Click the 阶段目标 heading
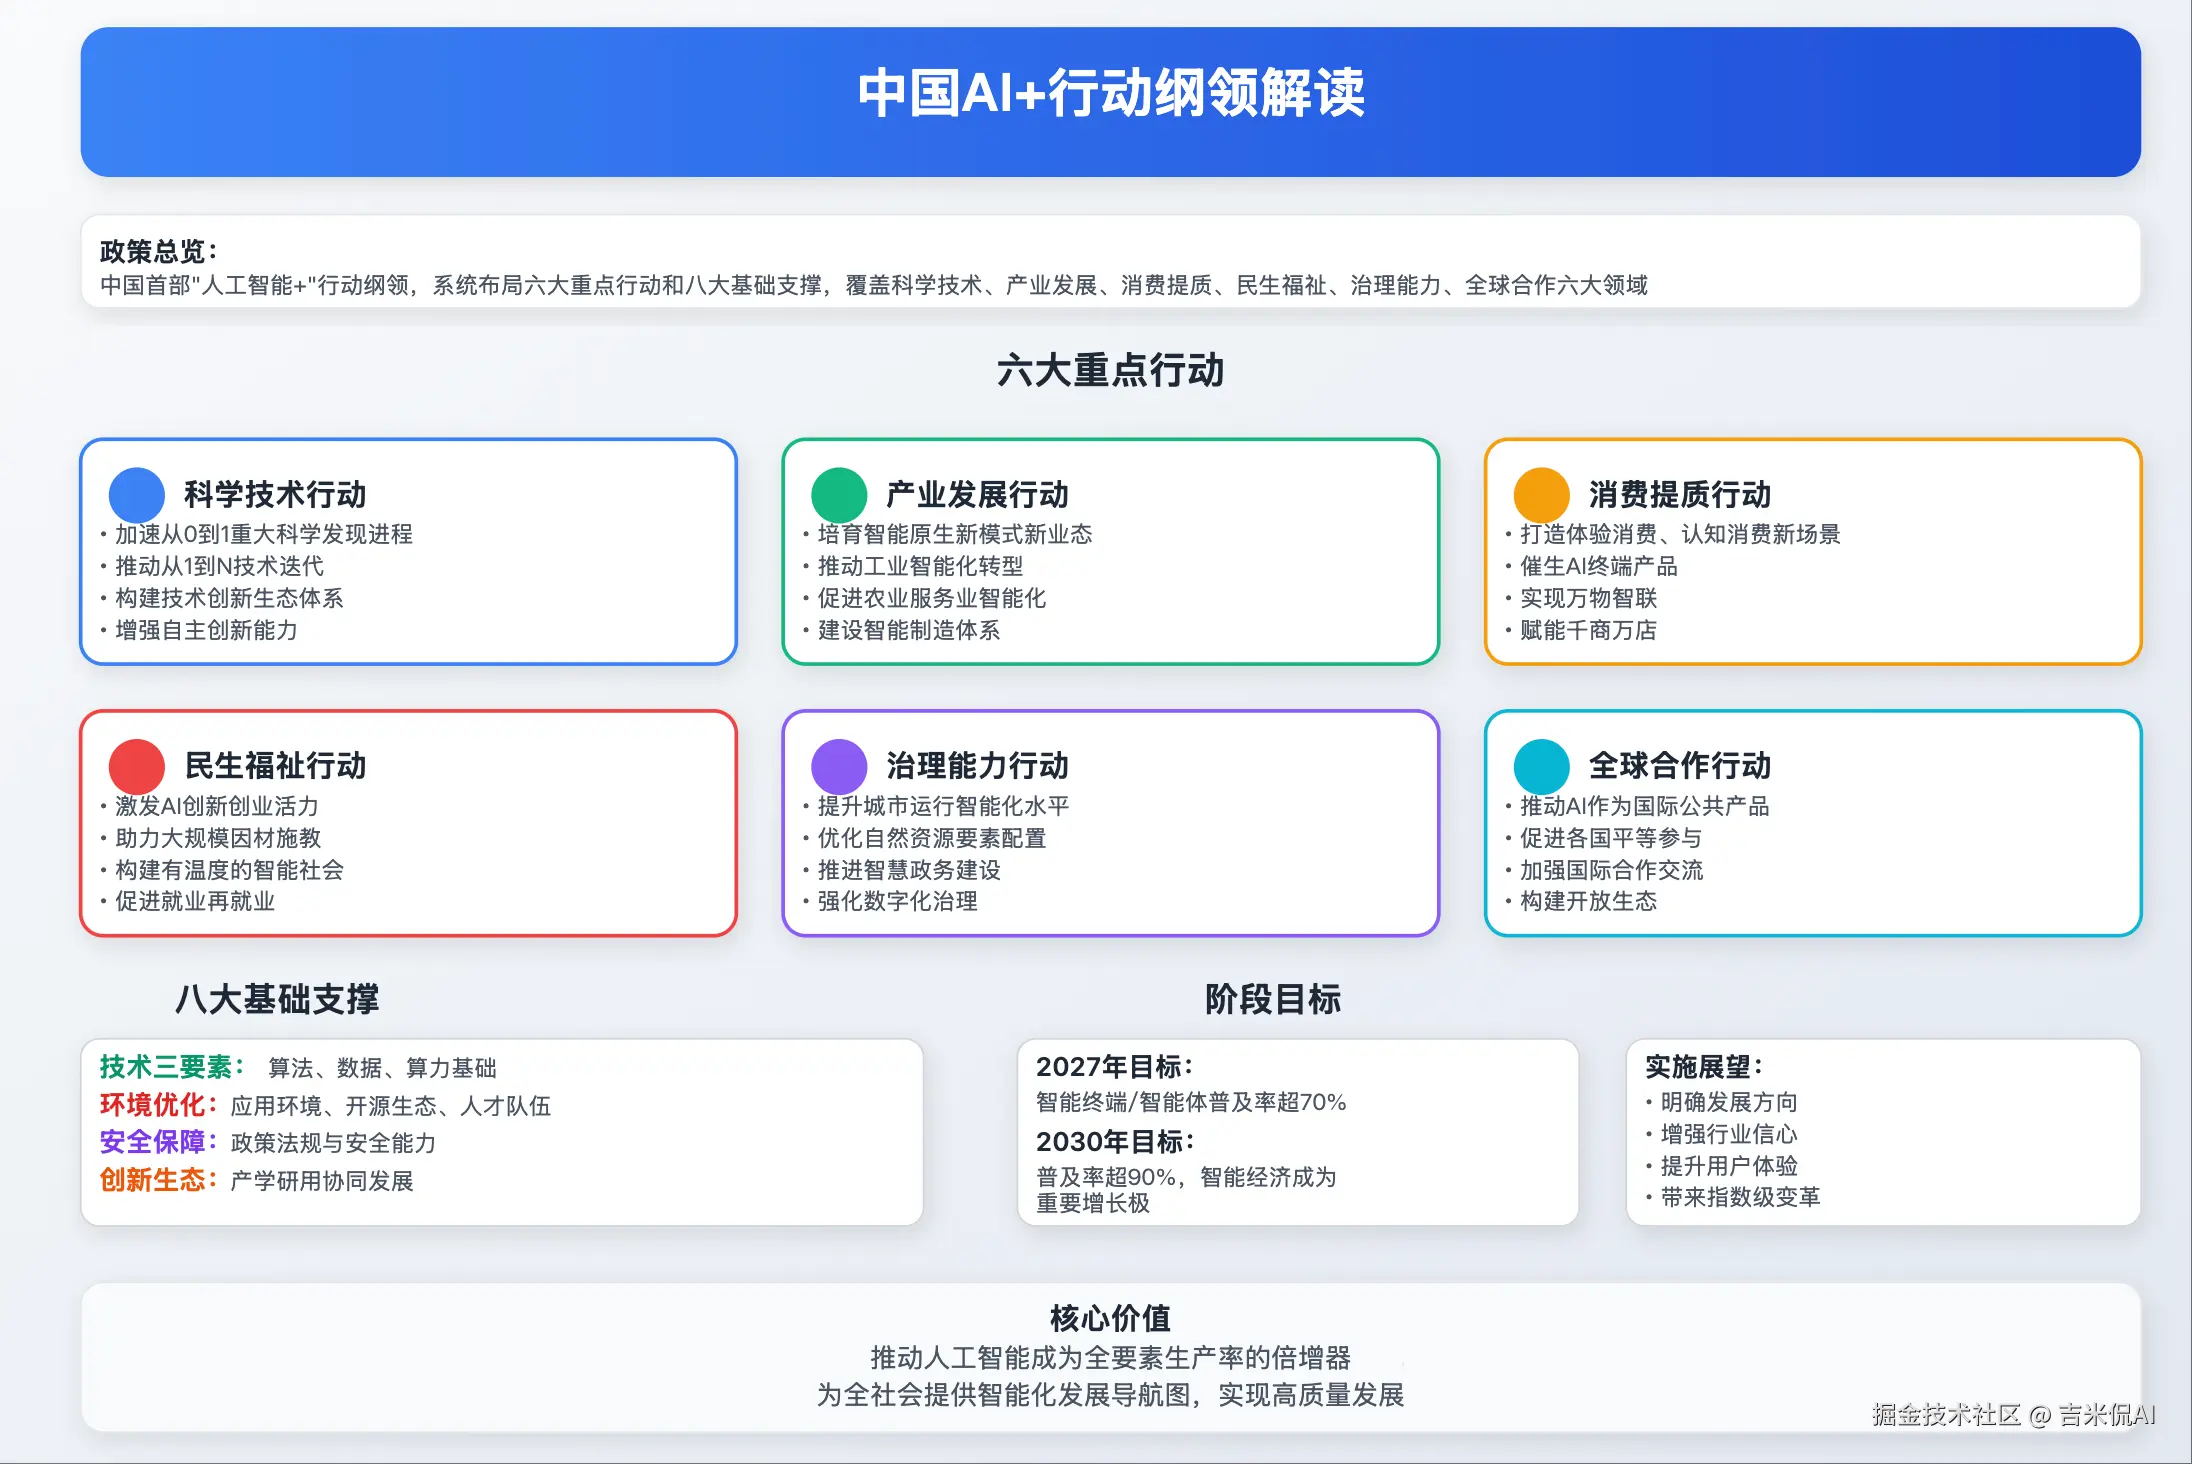The height and width of the screenshot is (1464, 2192). (1272, 999)
